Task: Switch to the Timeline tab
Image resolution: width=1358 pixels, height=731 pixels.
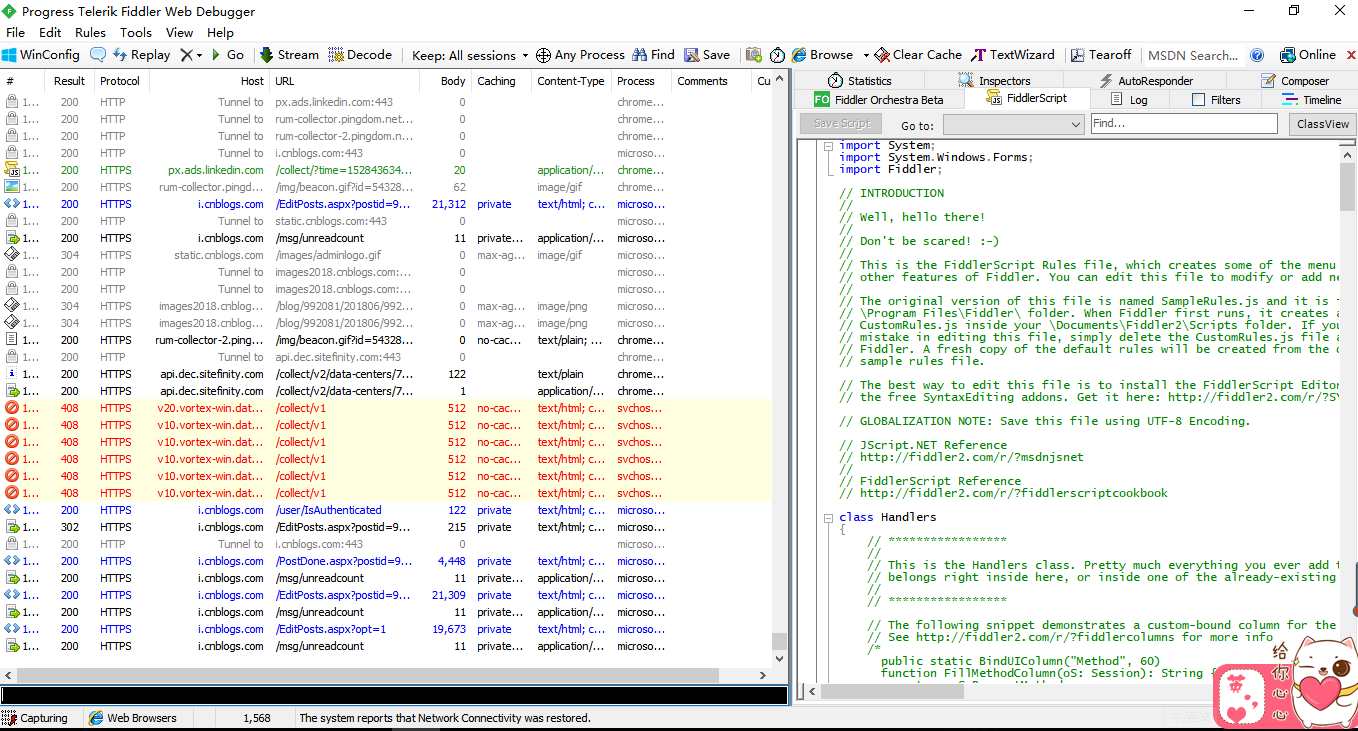Action: pyautogui.click(x=1312, y=99)
